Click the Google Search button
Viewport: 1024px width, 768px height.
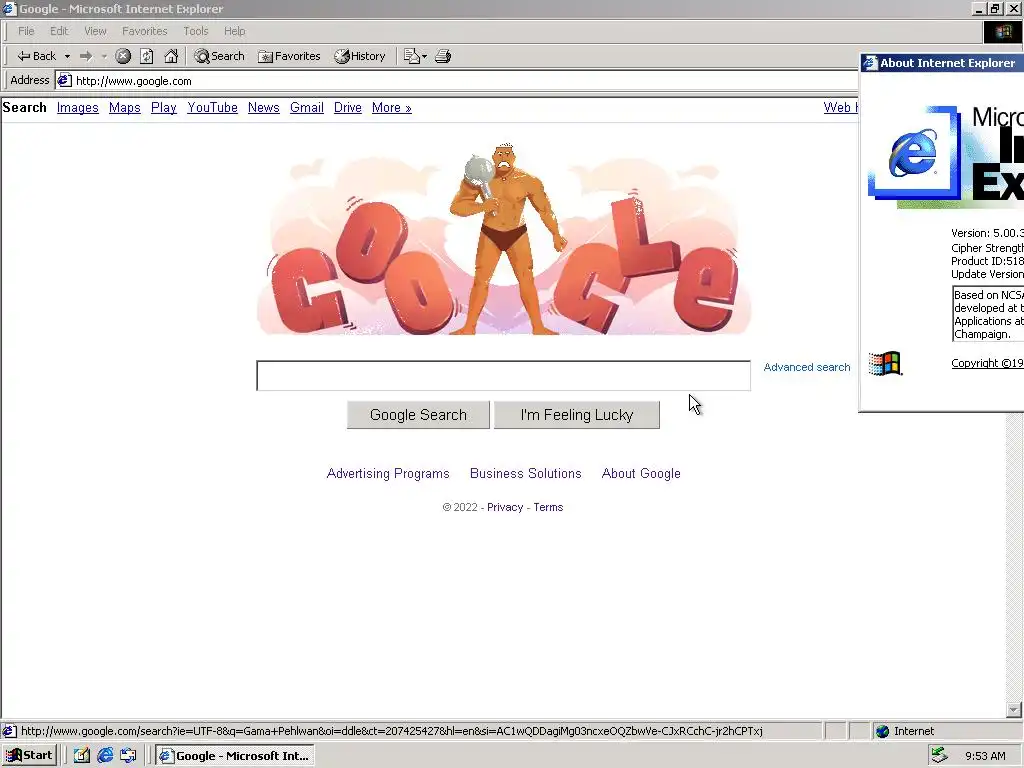(x=418, y=415)
